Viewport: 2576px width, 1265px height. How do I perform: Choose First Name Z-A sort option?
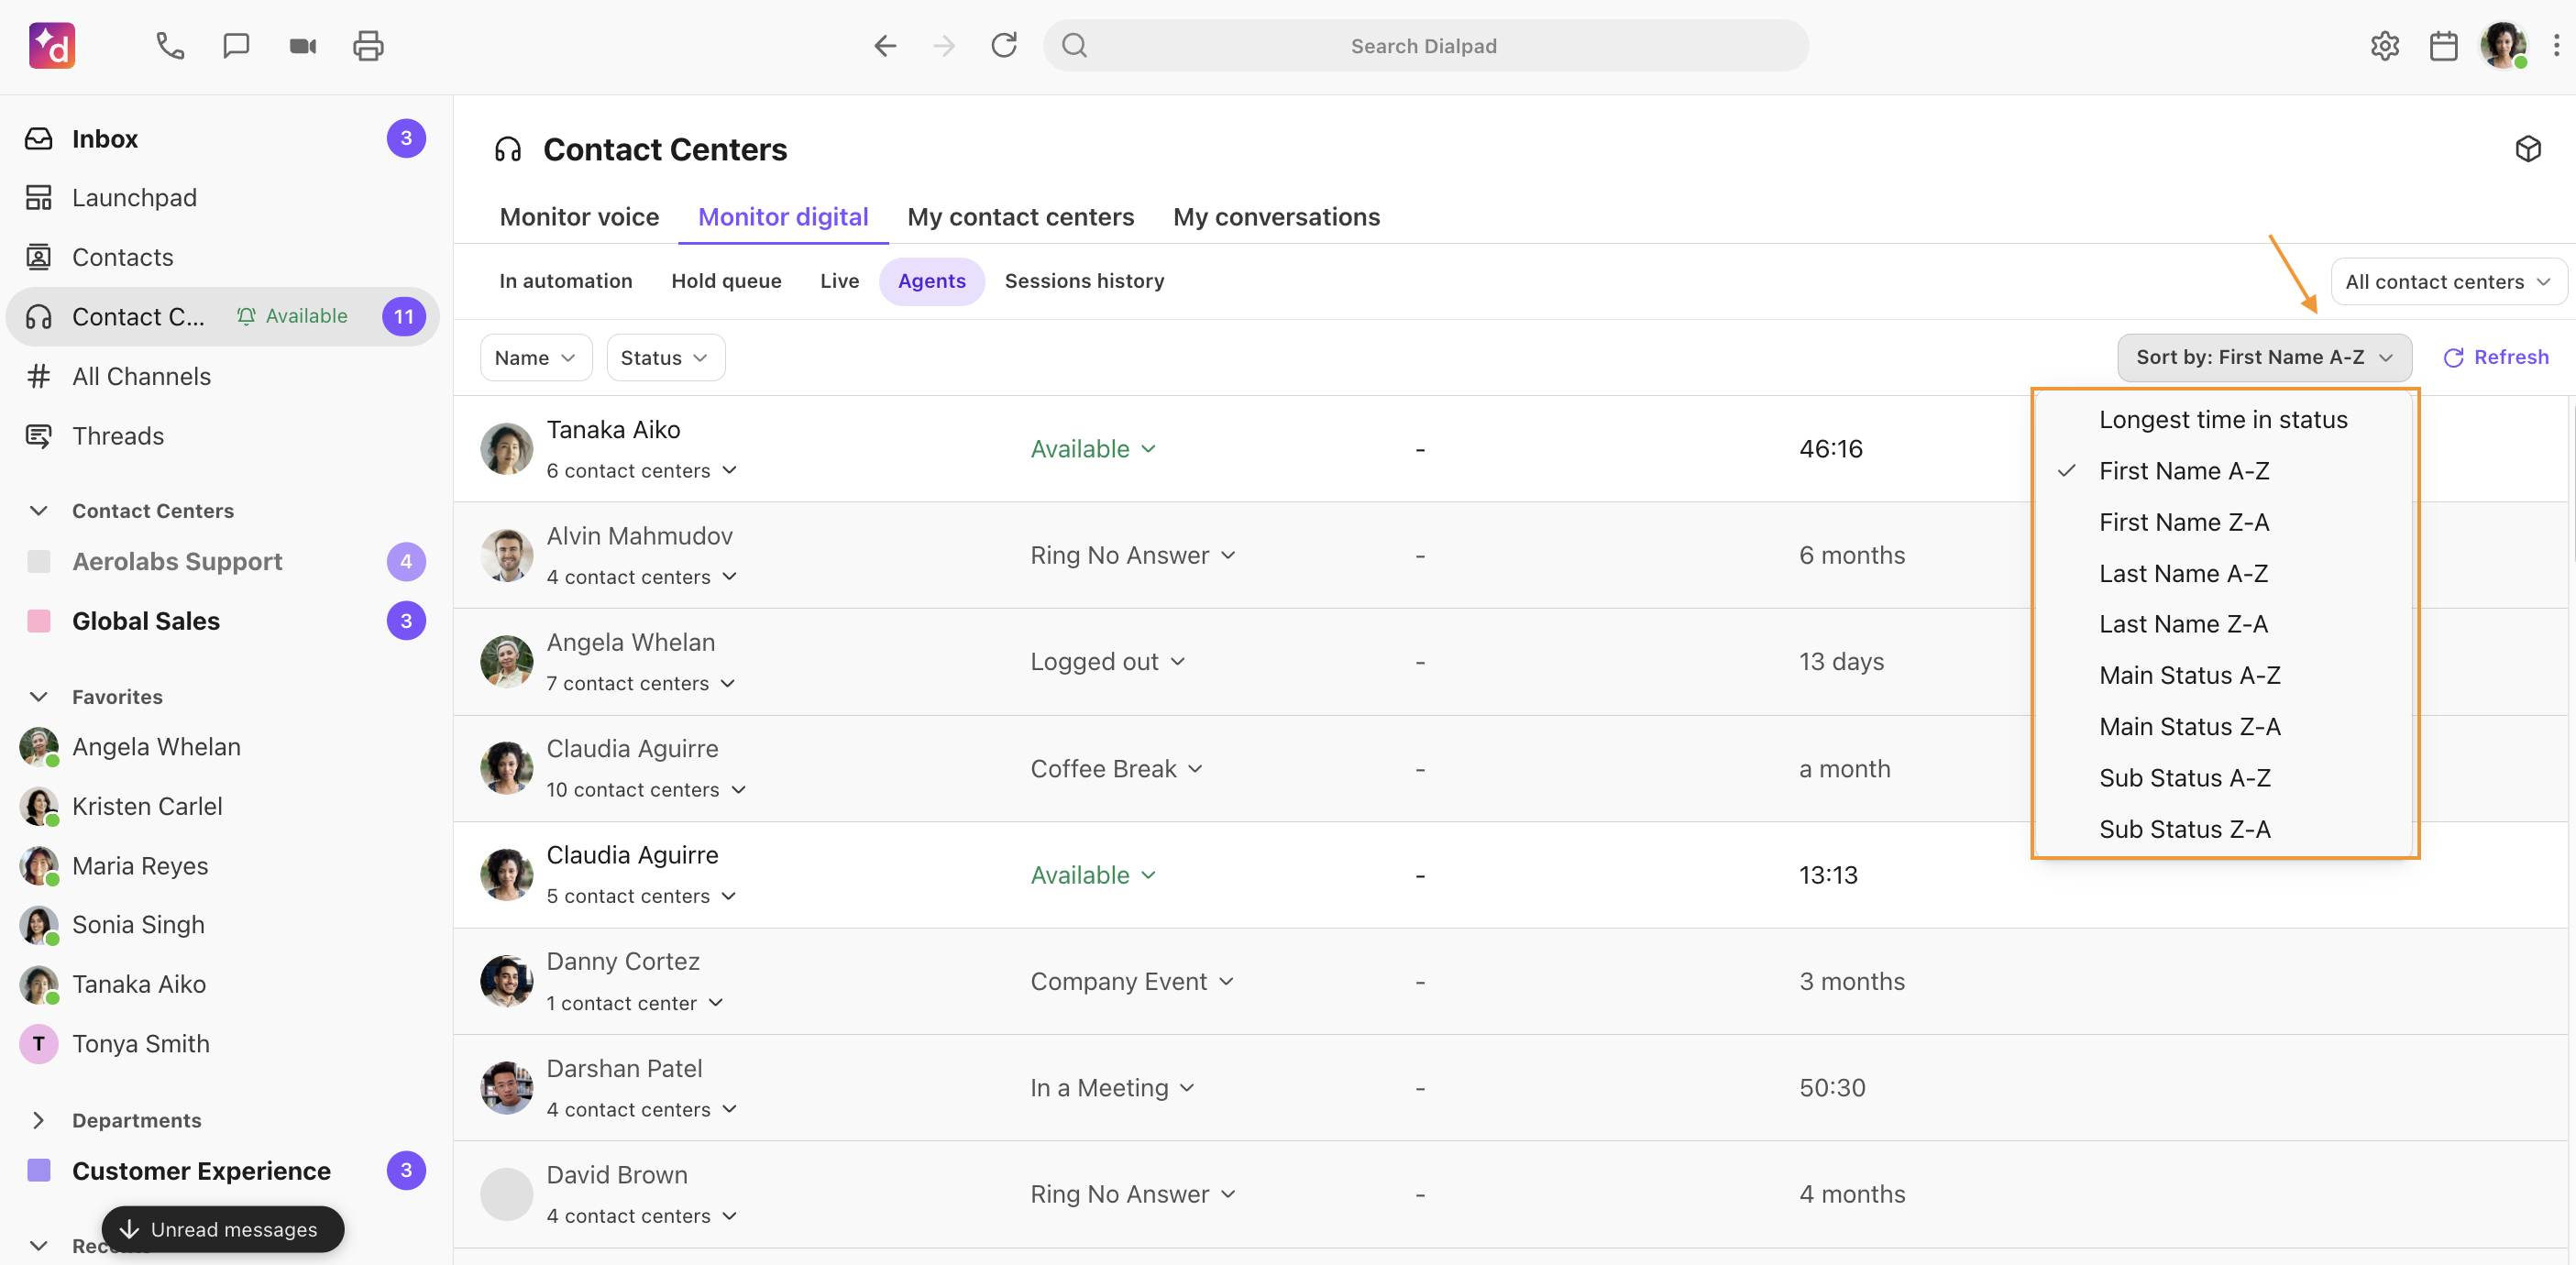(x=2225, y=522)
